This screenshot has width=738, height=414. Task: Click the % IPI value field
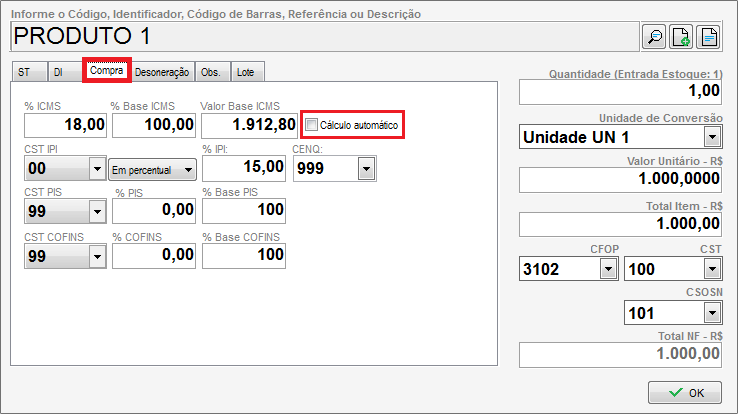pos(244,167)
